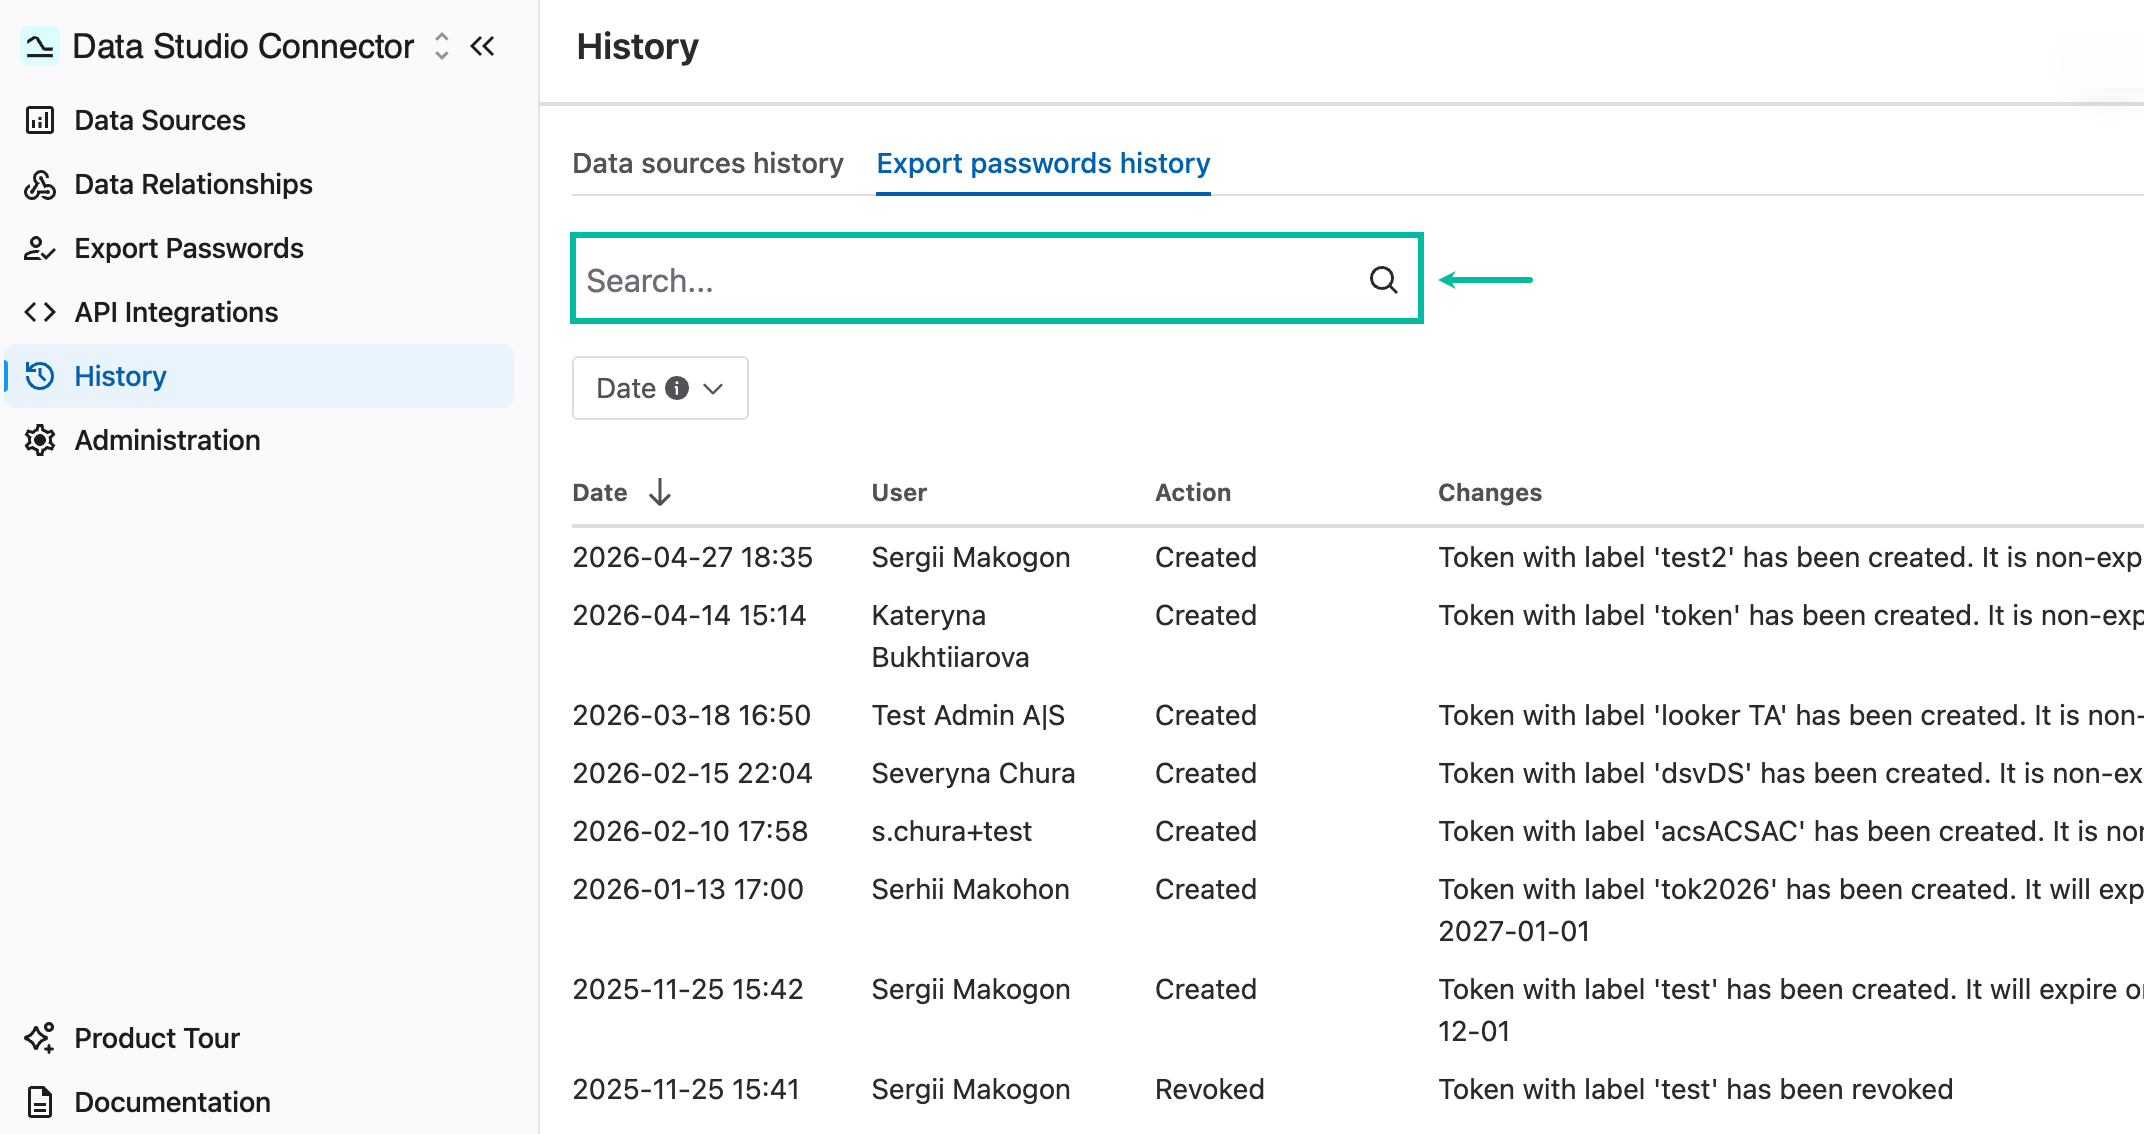Select change text for 'tok2026' token

click(1790, 910)
